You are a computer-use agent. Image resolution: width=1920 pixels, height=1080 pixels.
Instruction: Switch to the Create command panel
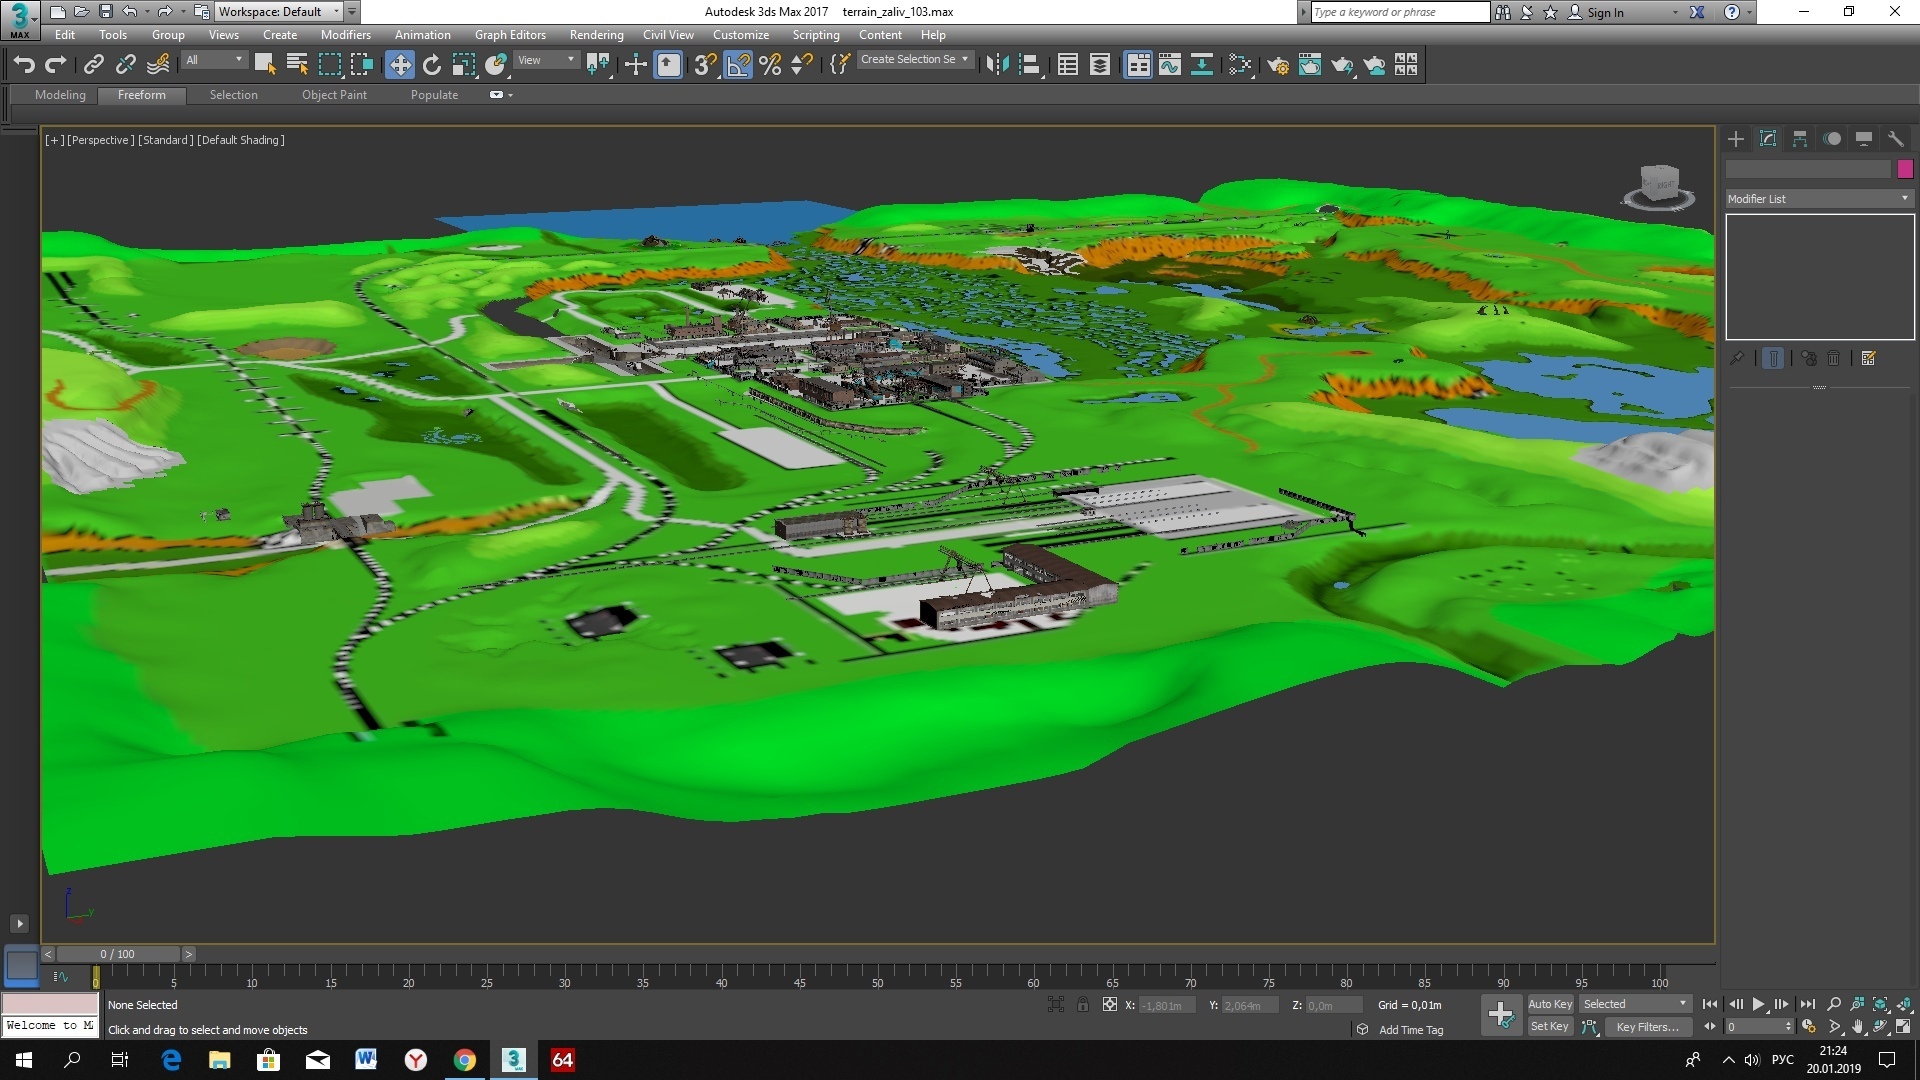point(1736,139)
